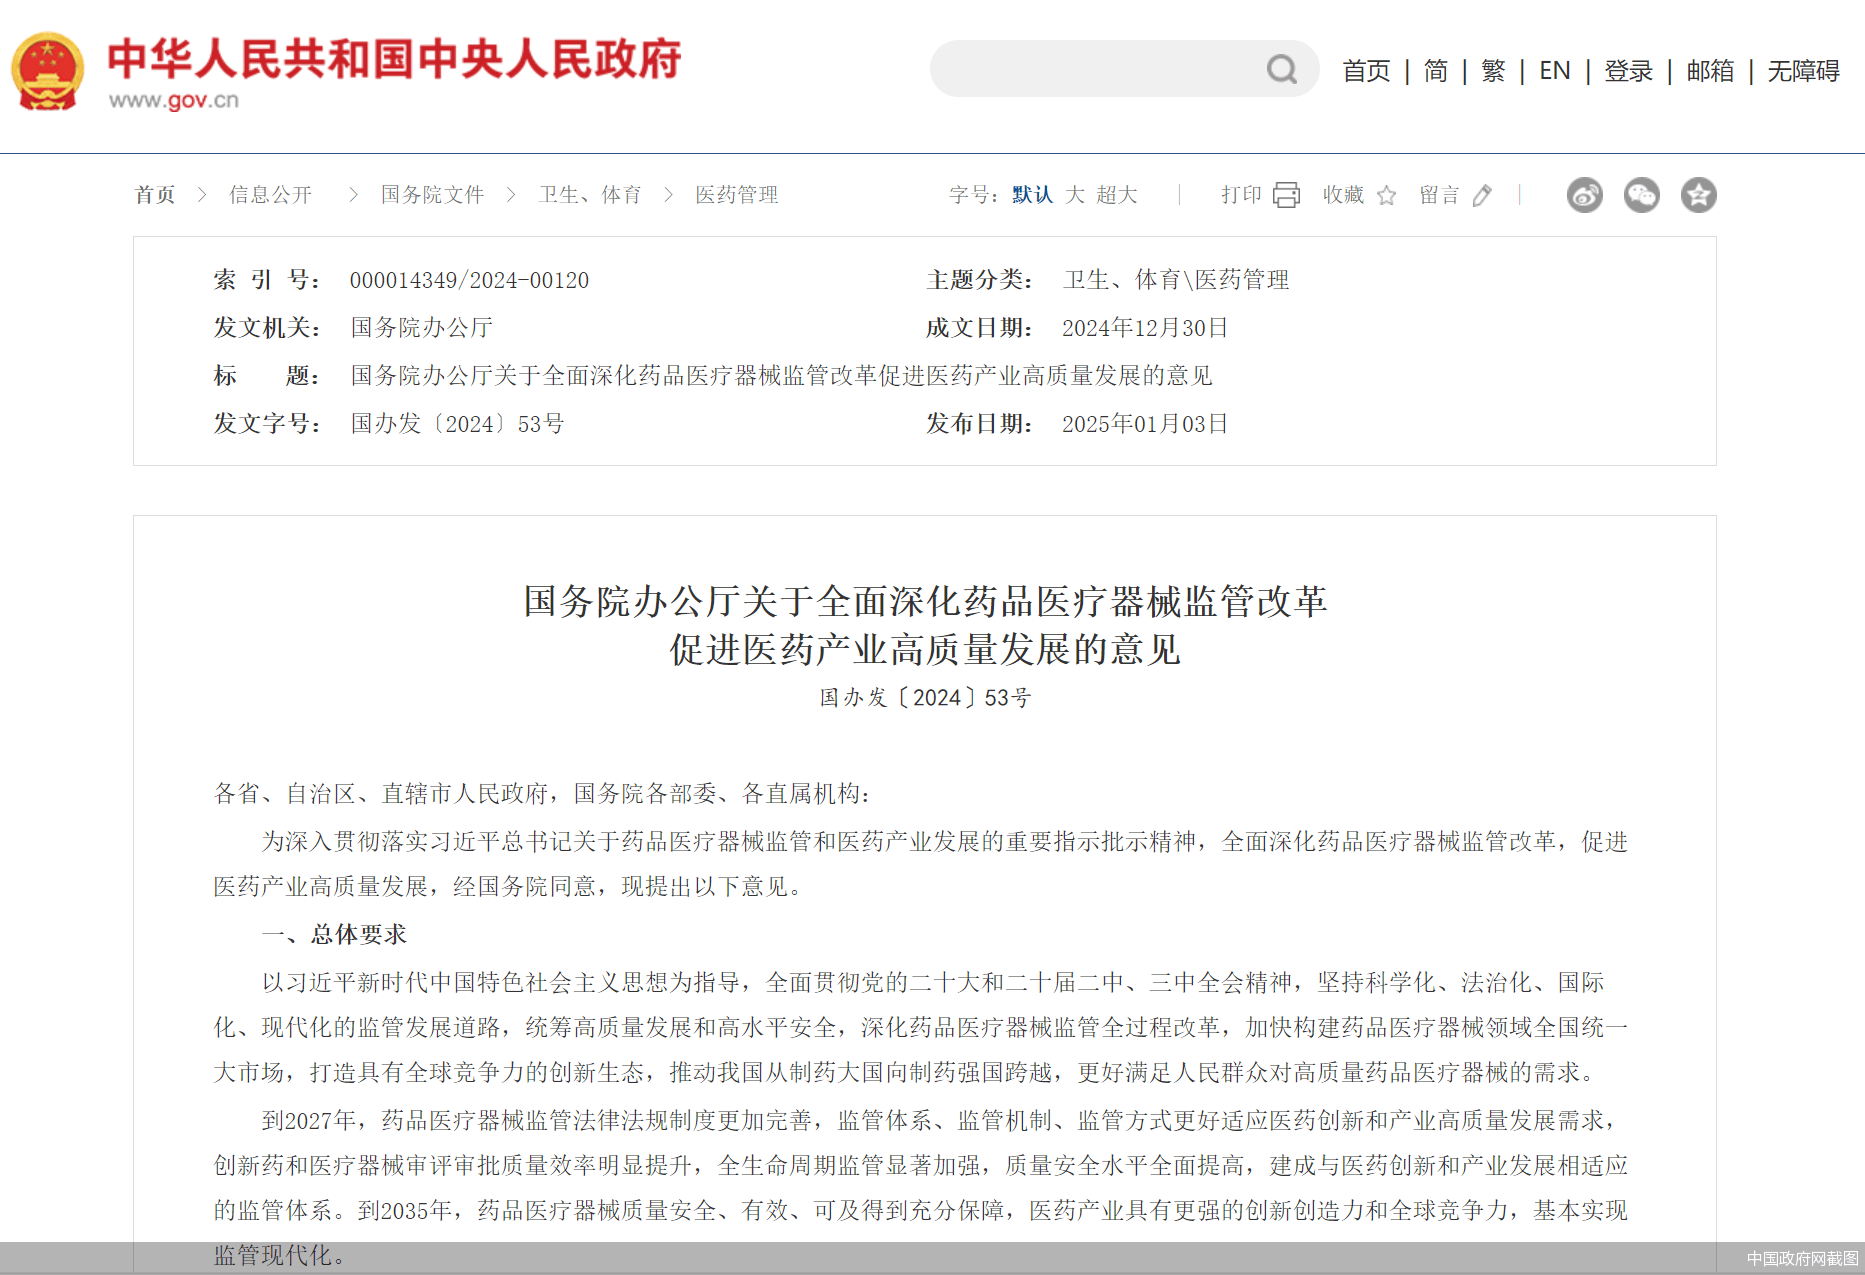Open 国务院文件 from the breadcrumb
This screenshot has height=1275, width=1865.
(432, 195)
